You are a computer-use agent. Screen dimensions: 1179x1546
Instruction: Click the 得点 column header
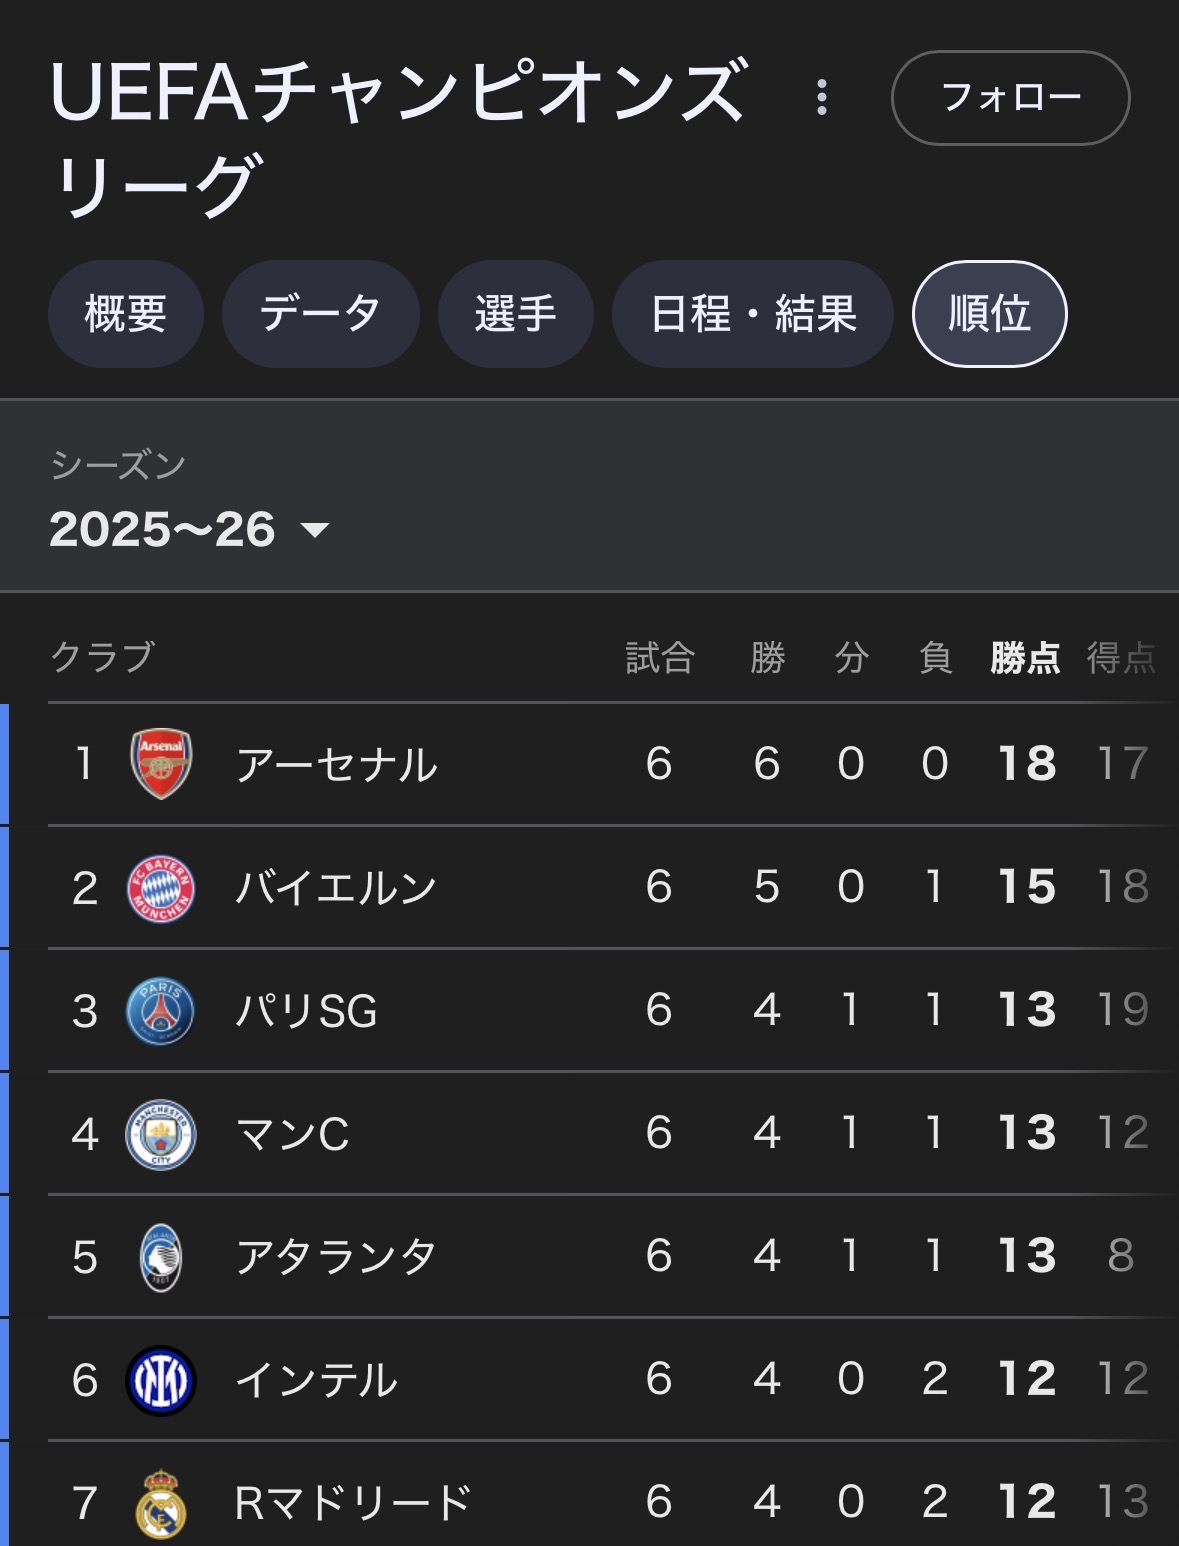(1121, 658)
